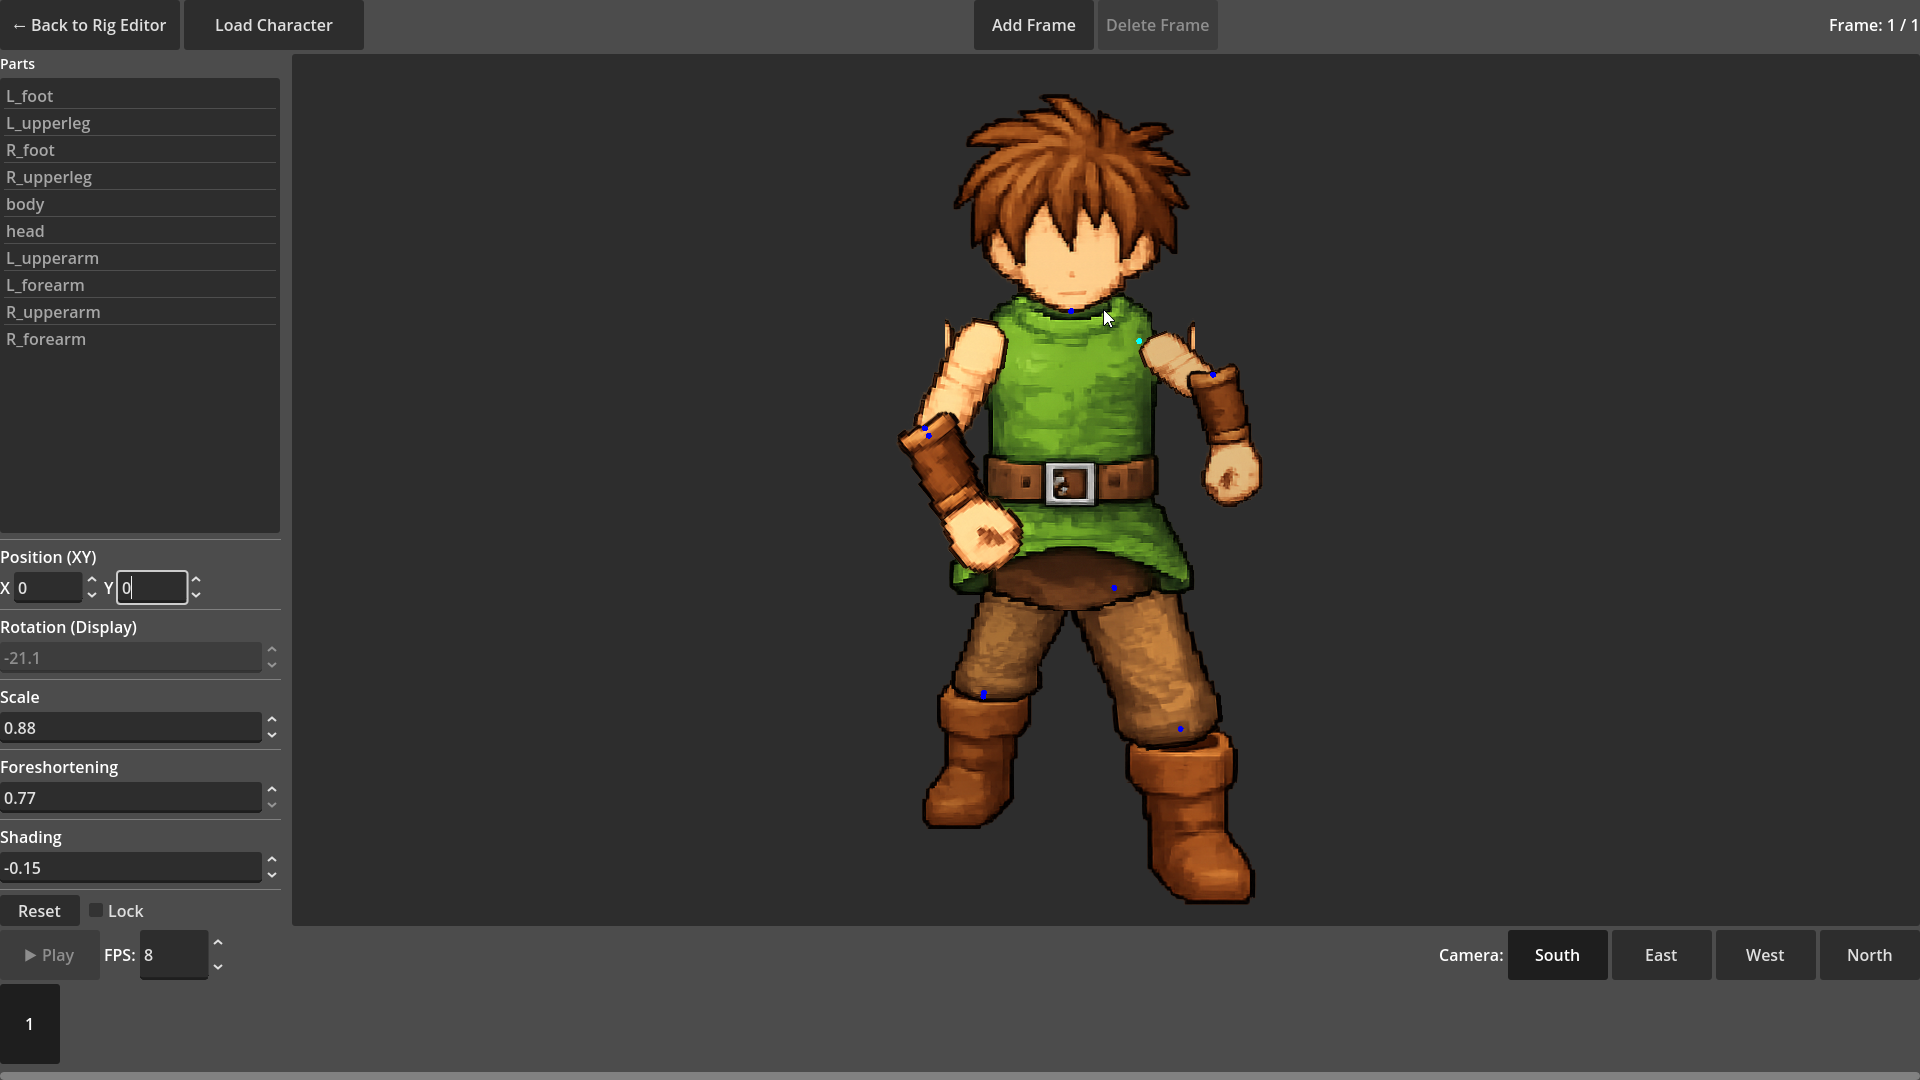Decrement Position Y with down arrow
Viewport: 1920px width, 1080px height.
[196, 596]
